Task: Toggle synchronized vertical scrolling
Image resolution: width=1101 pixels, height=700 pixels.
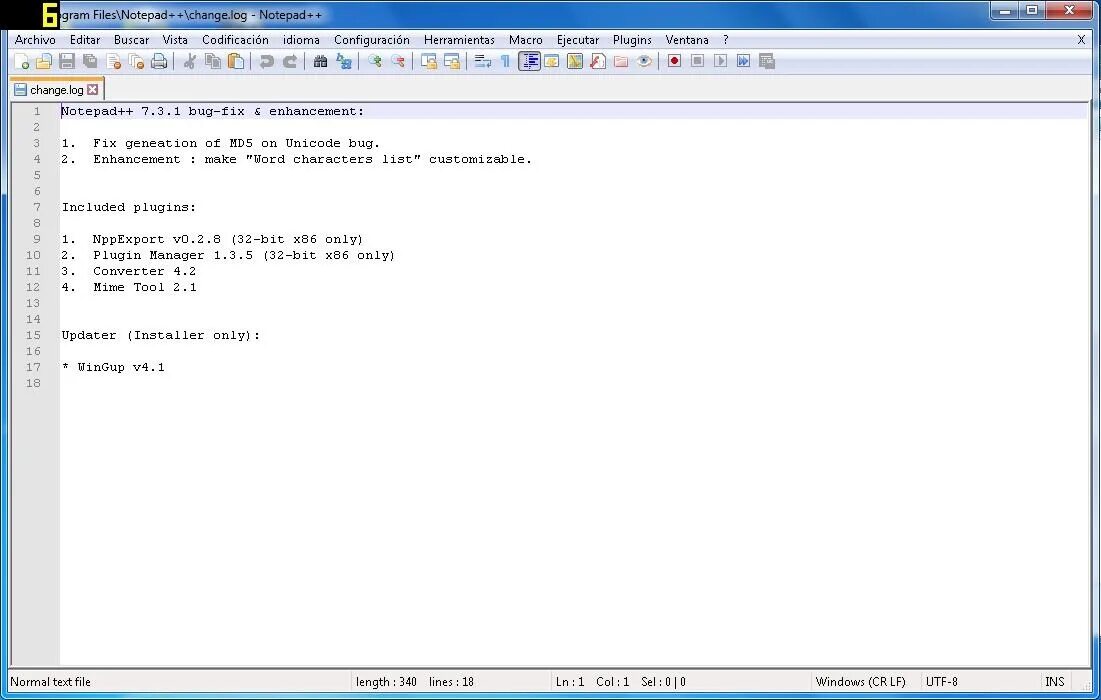Action: [x=428, y=62]
